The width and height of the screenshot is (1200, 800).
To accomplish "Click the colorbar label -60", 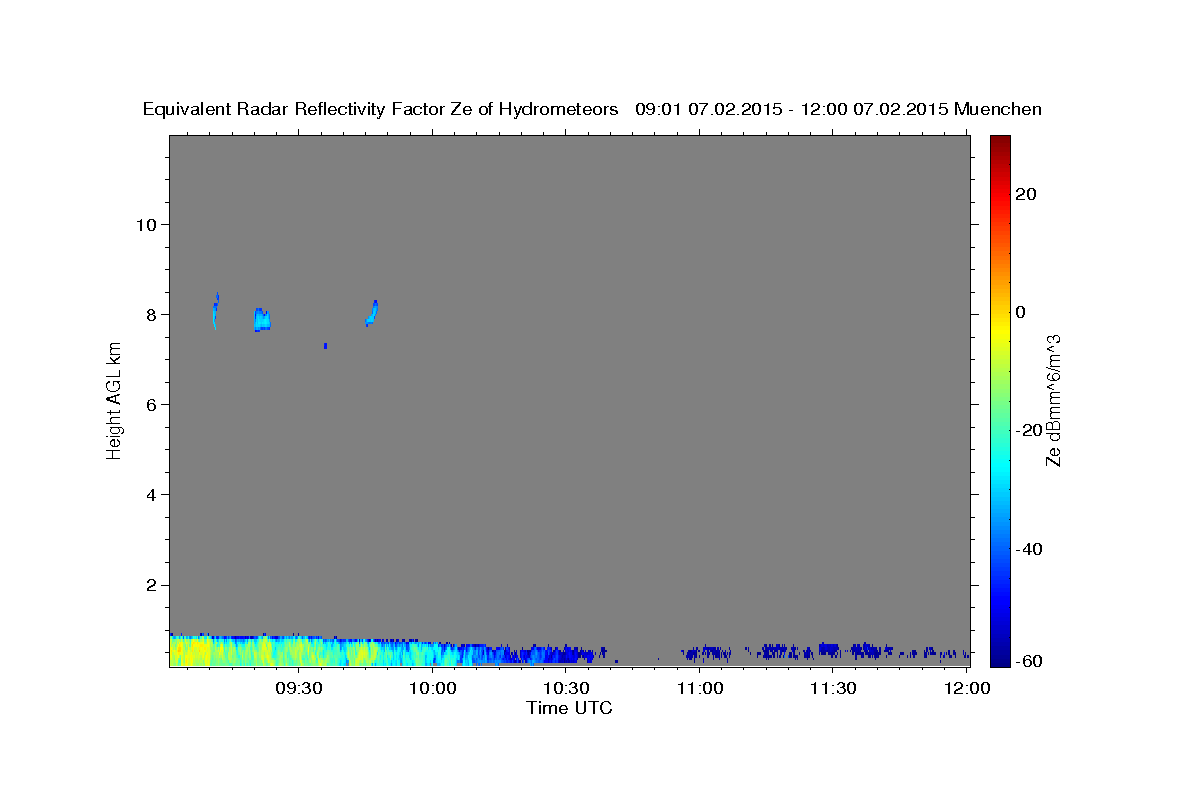I will (x=1027, y=661).
